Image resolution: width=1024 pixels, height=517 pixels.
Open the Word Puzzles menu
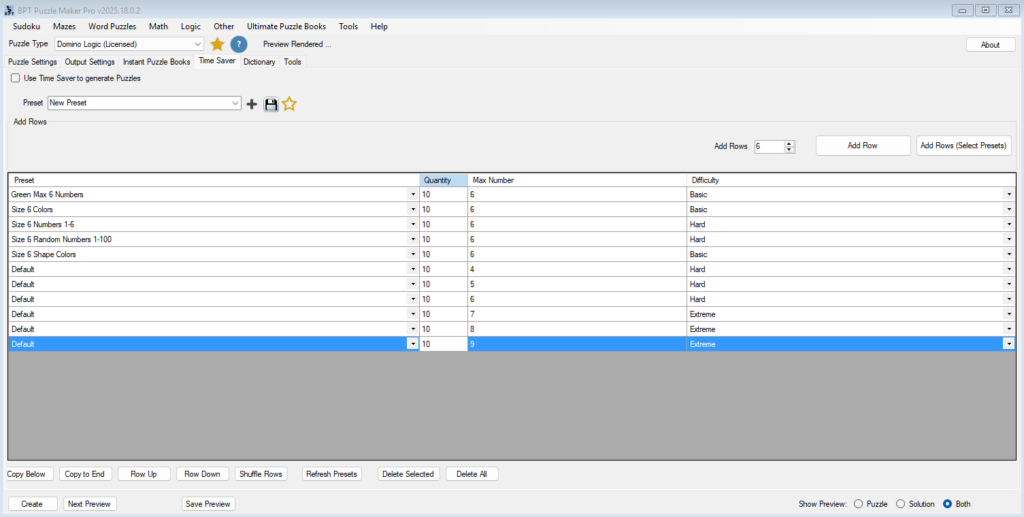[112, 26]
